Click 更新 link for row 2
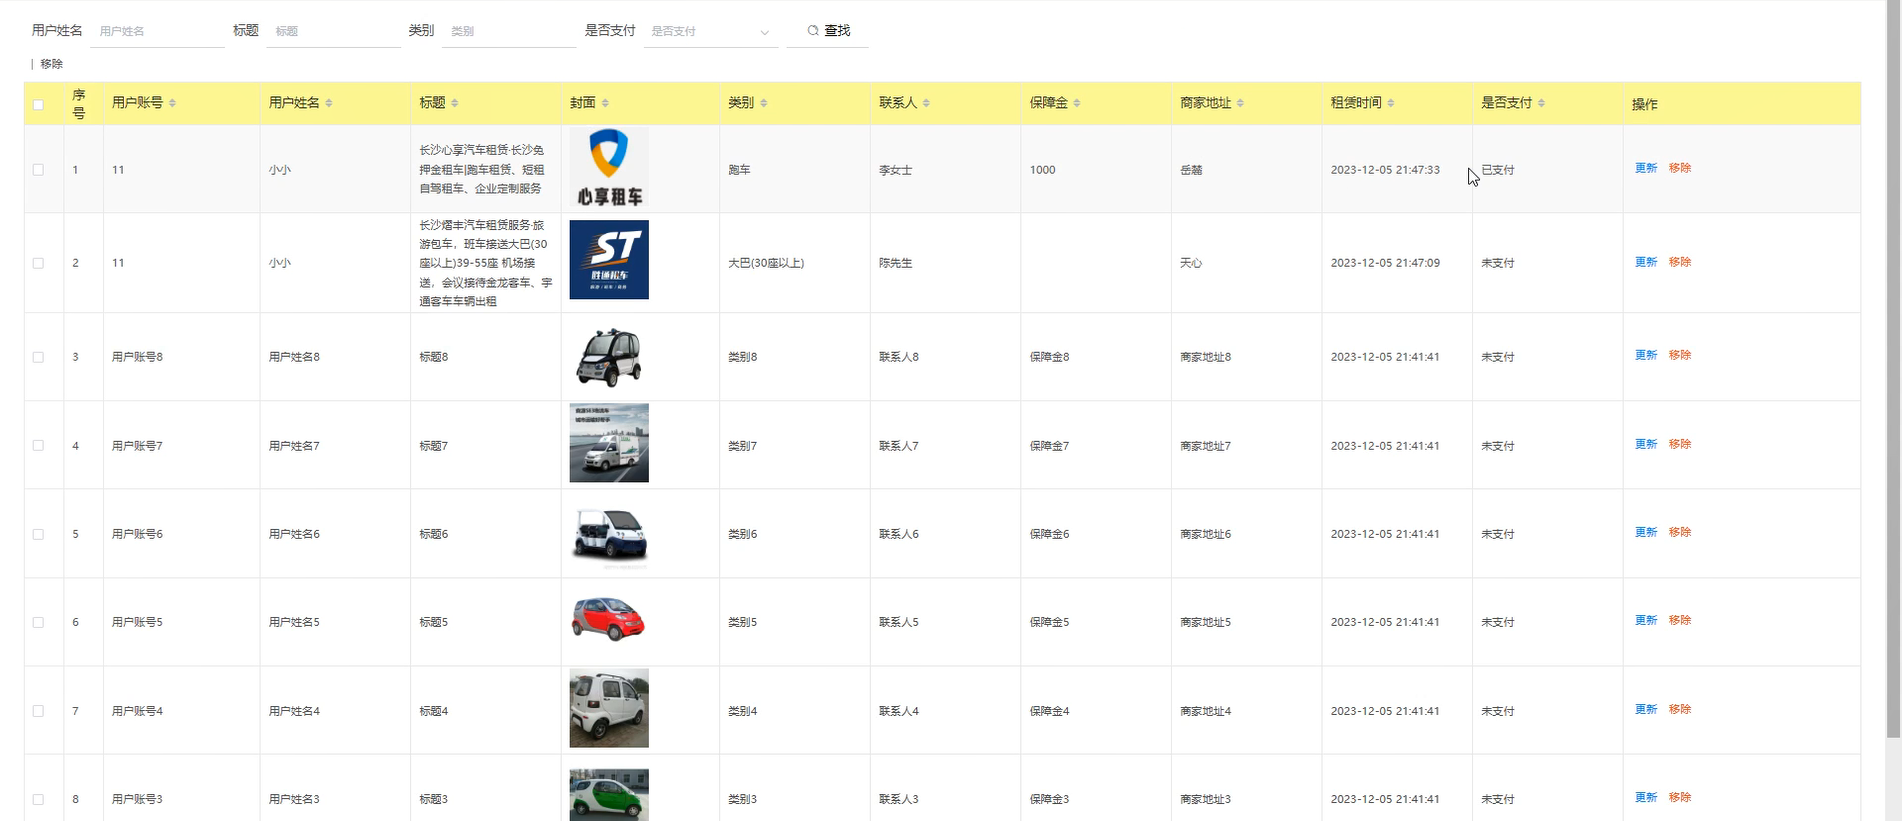The image size is (1902, 821). tap(1645, 262)
